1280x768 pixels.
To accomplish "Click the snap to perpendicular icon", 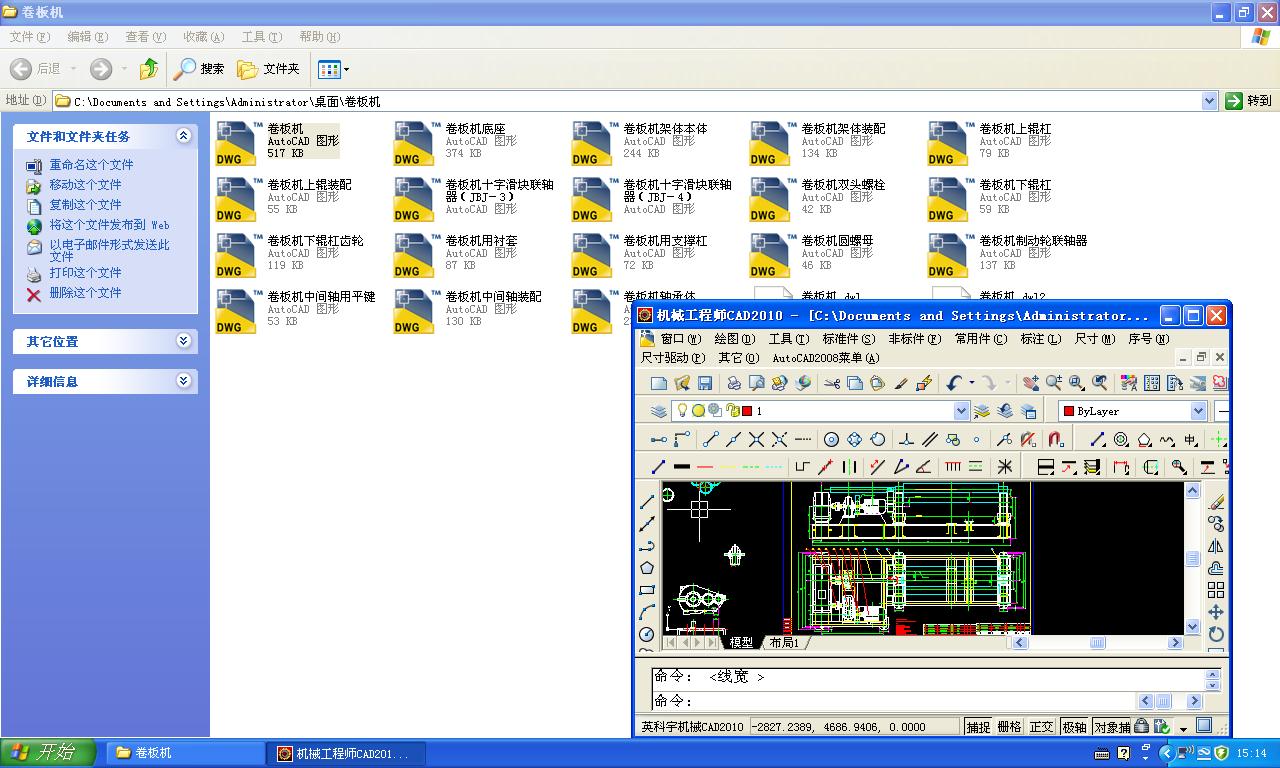I will point(906,439).
